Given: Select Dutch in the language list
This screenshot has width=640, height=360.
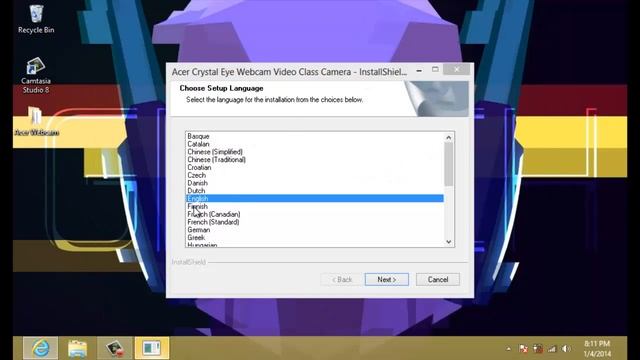Looking at the screenshot, I should click(x=315, y=191).
